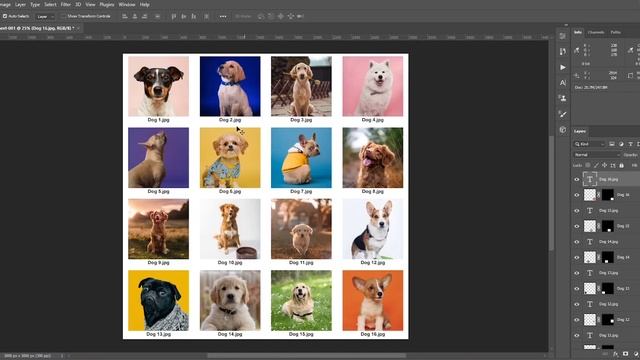The image size is (640, 360).
Task: Open the three-dots more align options
Action: click(223, 16)
